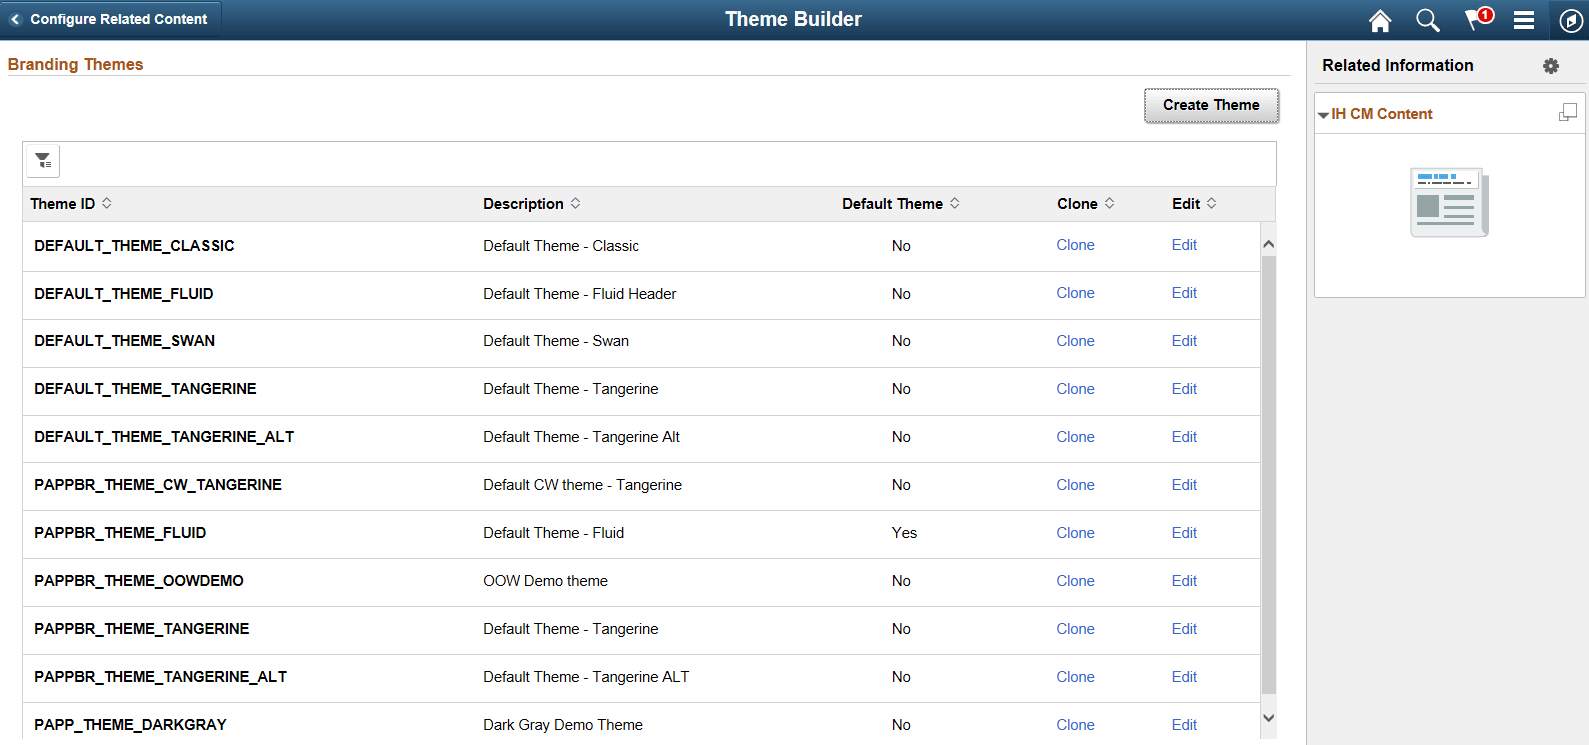Edit the PAPPBR_THEME_TANGERINE theme
The height and width of the screenshot is (745, 1589).
click(1184, 629)
